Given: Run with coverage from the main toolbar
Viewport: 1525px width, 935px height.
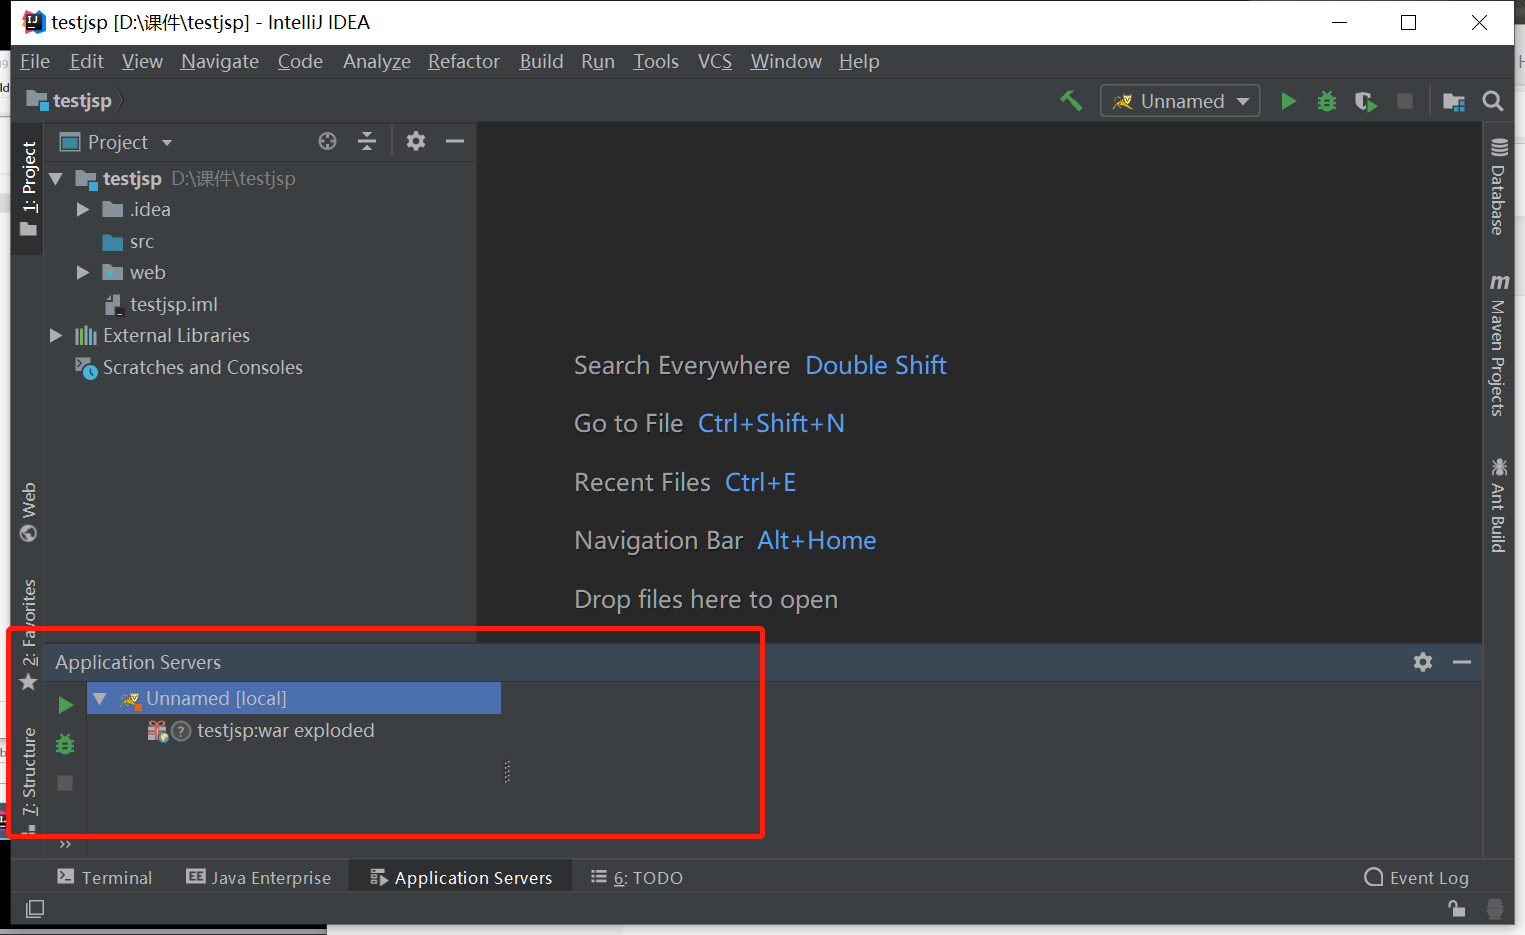Looking at the screenshot, I should click(1366, 101).
